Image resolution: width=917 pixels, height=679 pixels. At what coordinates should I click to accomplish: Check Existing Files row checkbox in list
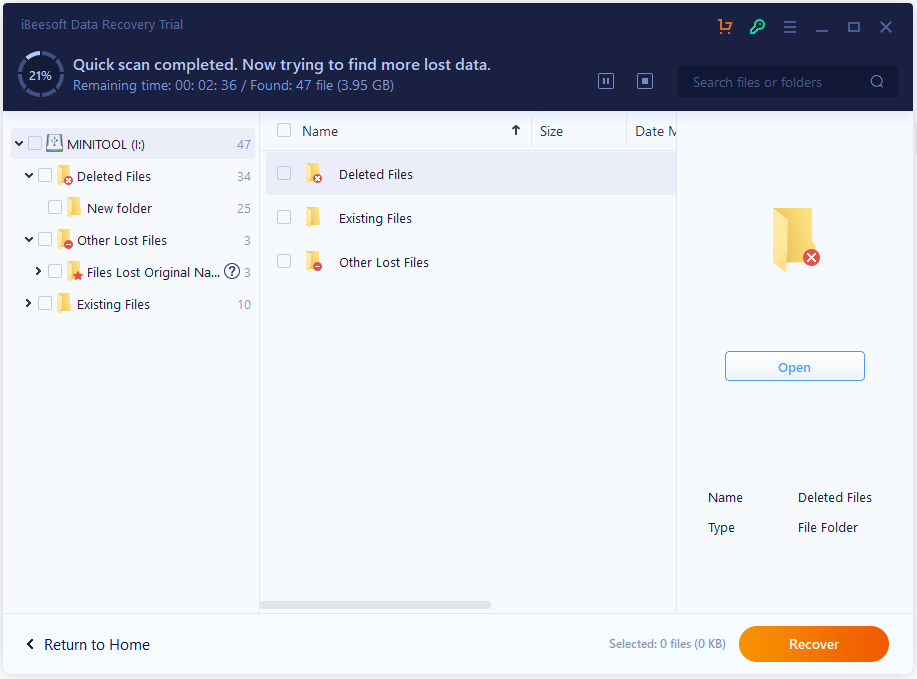(284, 217)
